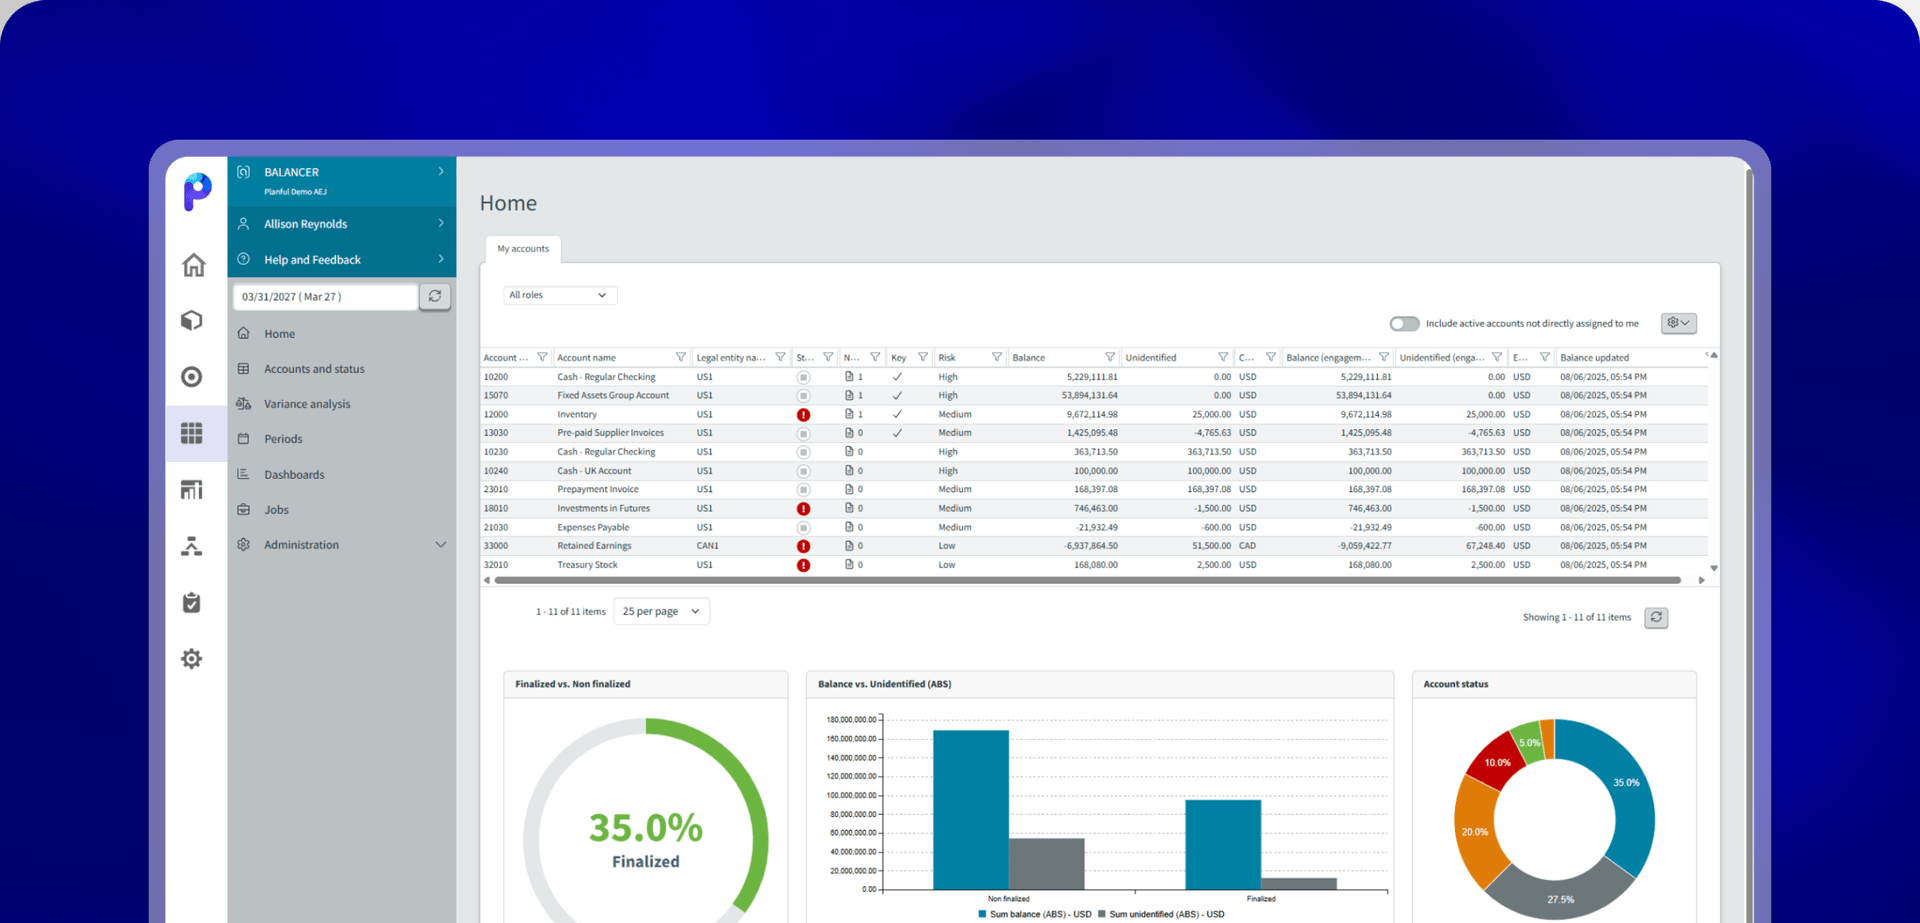This screenshot has width=1920, height=923.
Task: Click the Risk column header label
Action: (x=947, y=358)
